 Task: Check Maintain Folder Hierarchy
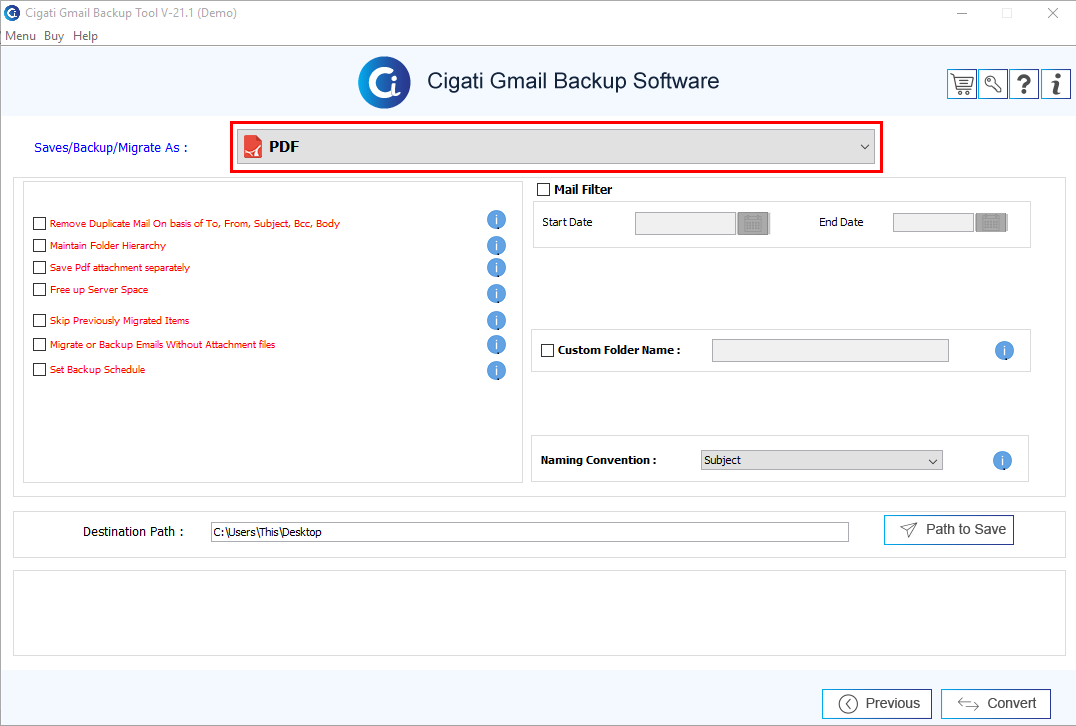39,246
